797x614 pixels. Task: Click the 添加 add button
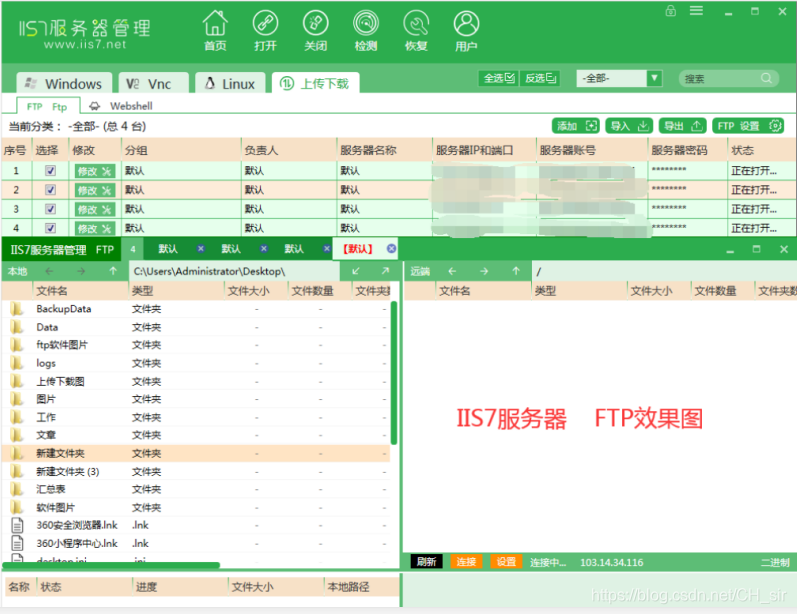(x=576, y=126)
